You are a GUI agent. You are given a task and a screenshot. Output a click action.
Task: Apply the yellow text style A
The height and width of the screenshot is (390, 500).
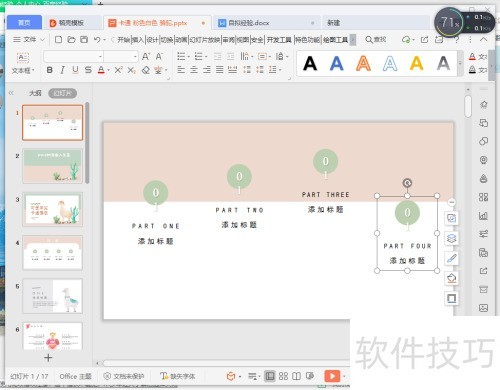tap(416, 63)
